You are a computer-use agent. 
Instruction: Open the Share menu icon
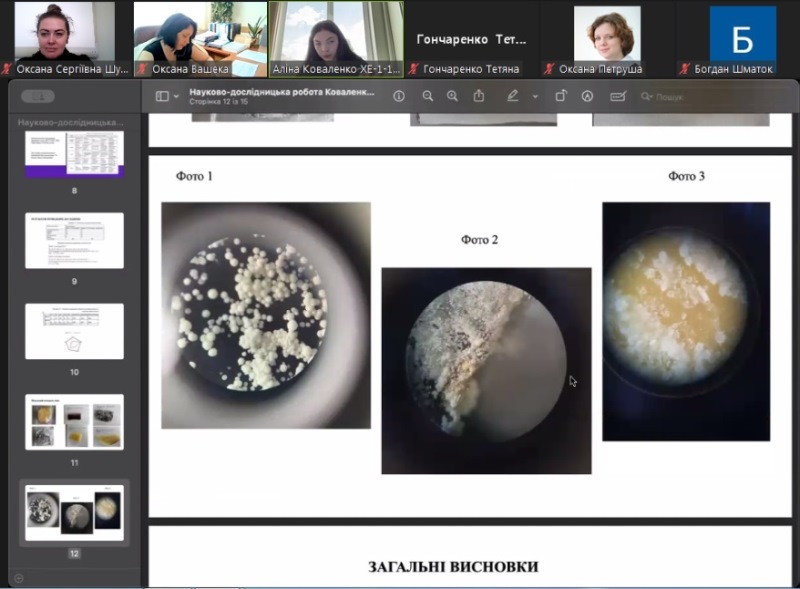(479, 96)
